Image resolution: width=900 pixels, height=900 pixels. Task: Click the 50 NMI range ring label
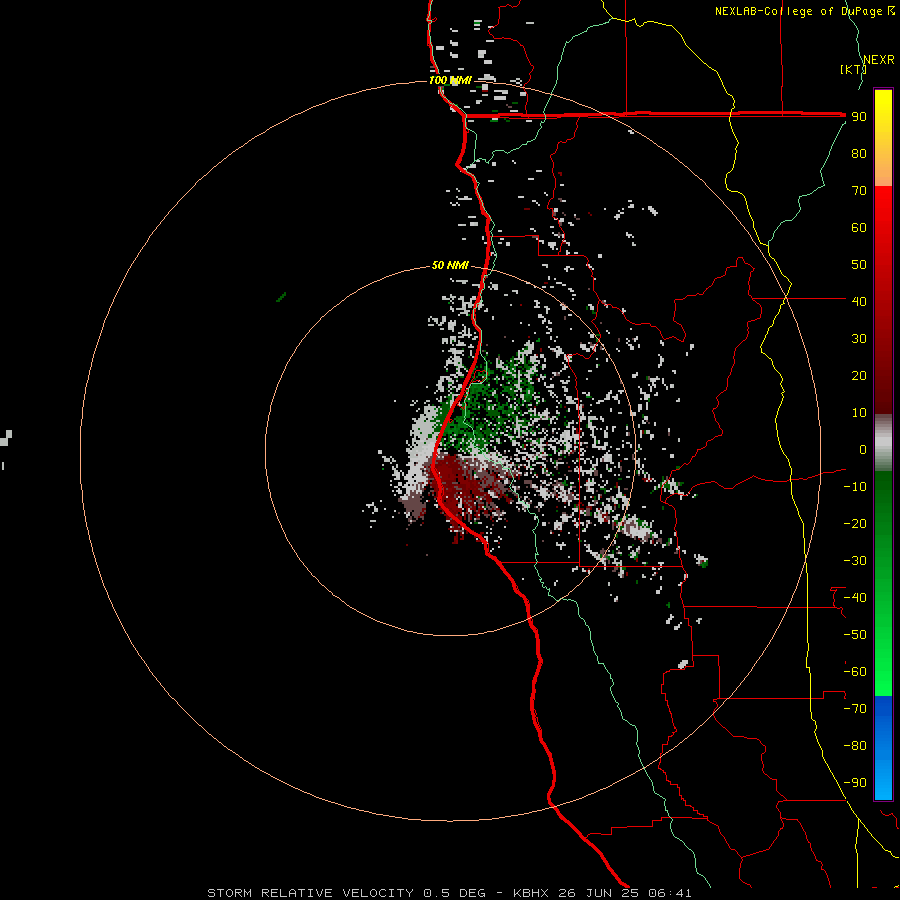click(450, 265)
